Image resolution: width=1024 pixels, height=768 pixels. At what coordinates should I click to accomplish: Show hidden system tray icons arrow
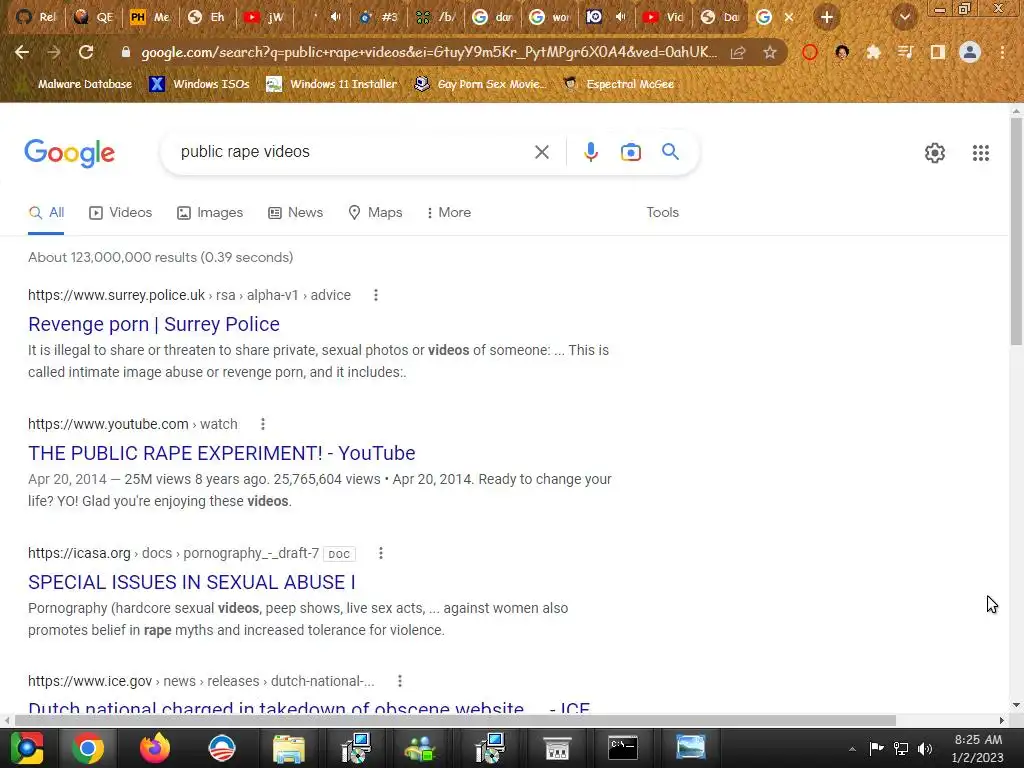click(x=852, y=749)
